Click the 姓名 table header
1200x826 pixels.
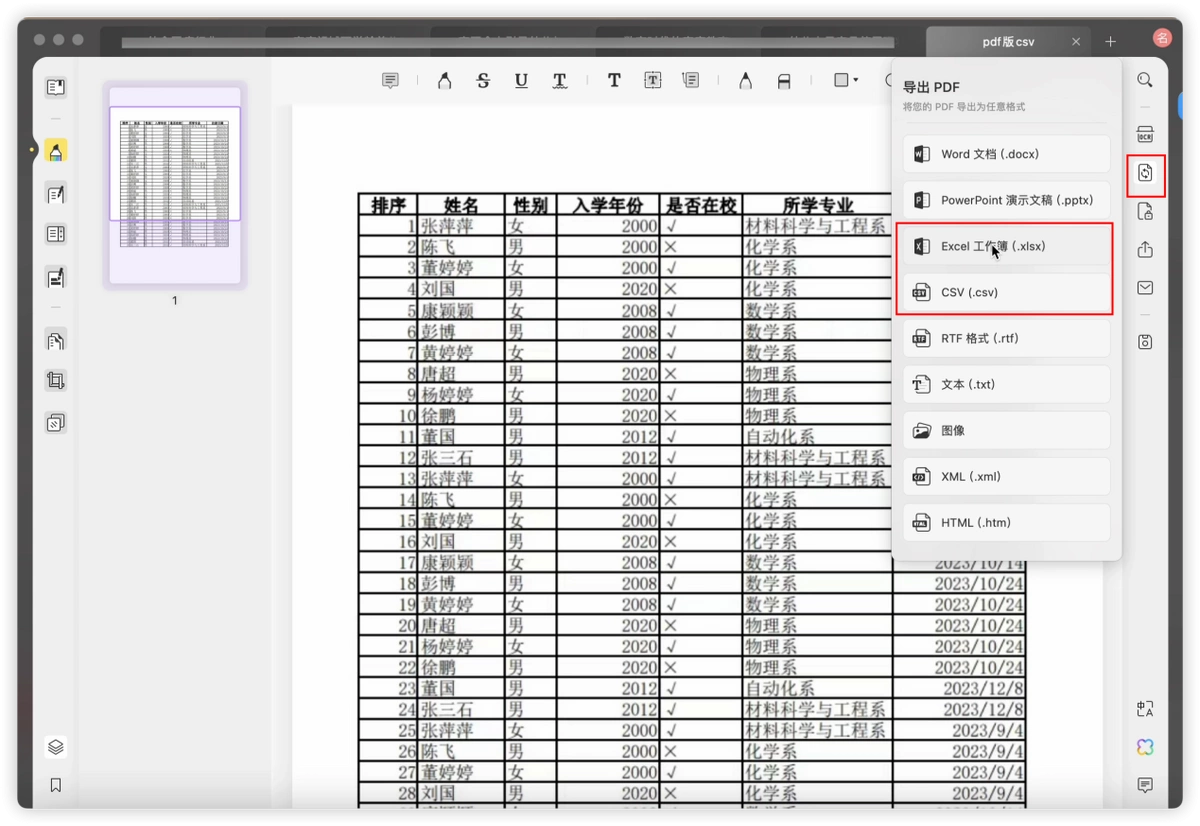pos(460,205)
